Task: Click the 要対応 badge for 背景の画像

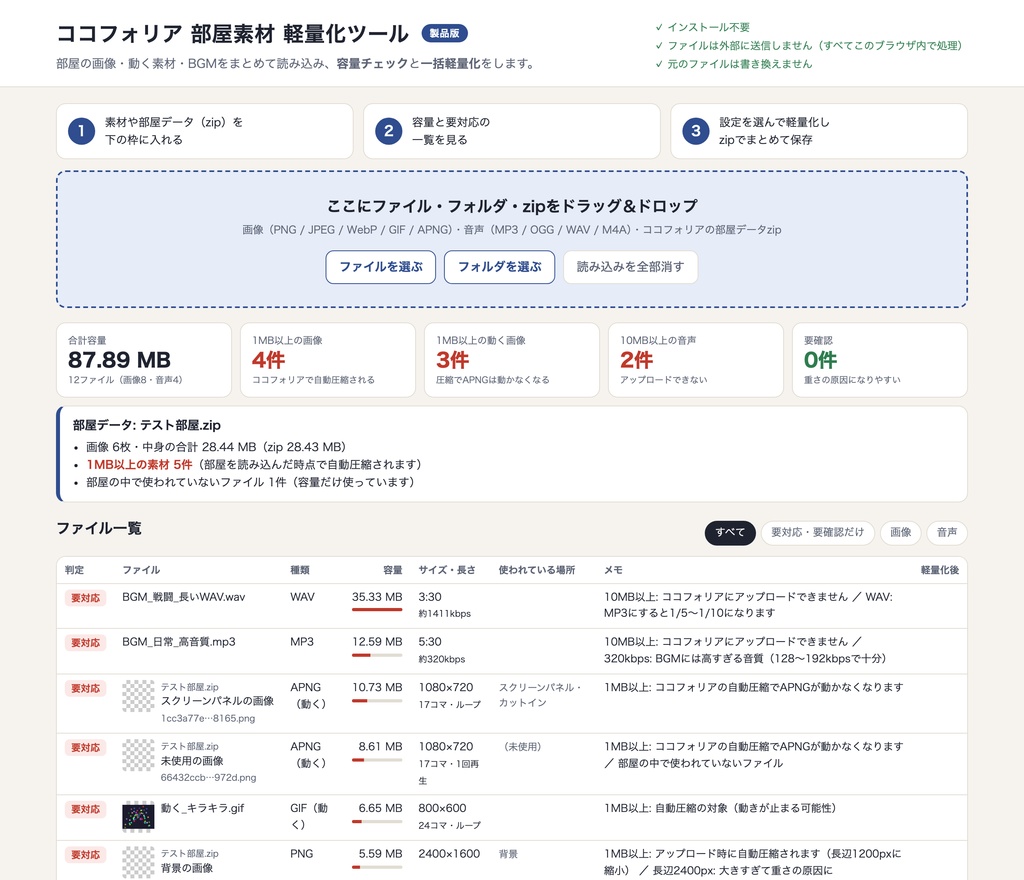Action: point(86,855)
